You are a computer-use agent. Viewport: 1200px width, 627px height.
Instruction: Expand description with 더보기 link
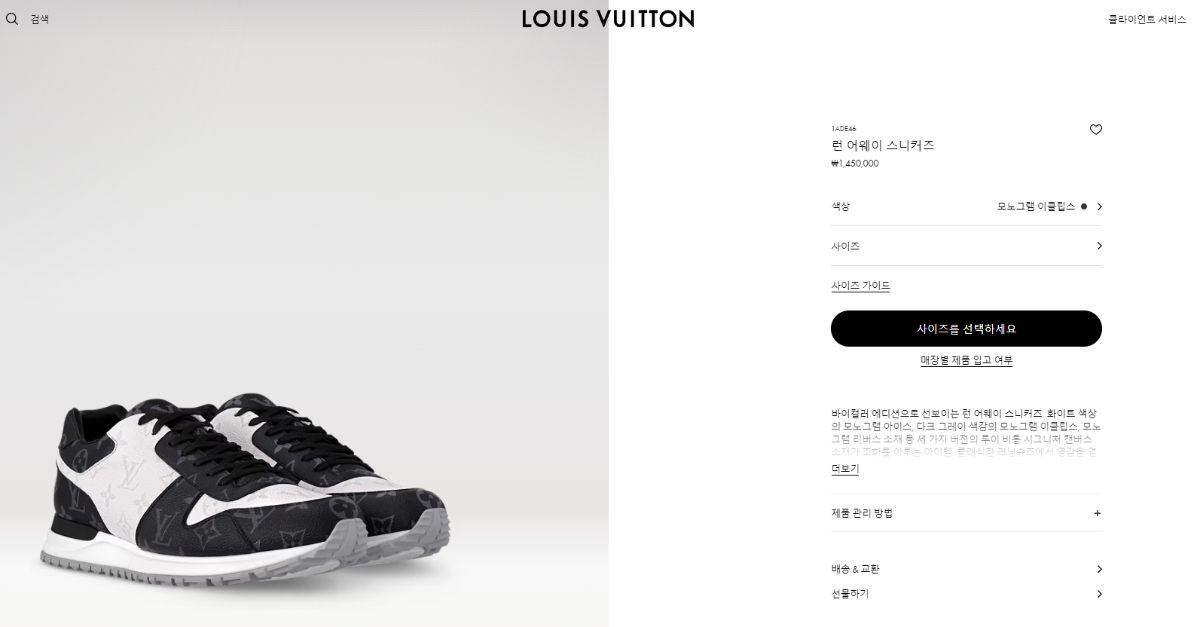pos(844,469)
